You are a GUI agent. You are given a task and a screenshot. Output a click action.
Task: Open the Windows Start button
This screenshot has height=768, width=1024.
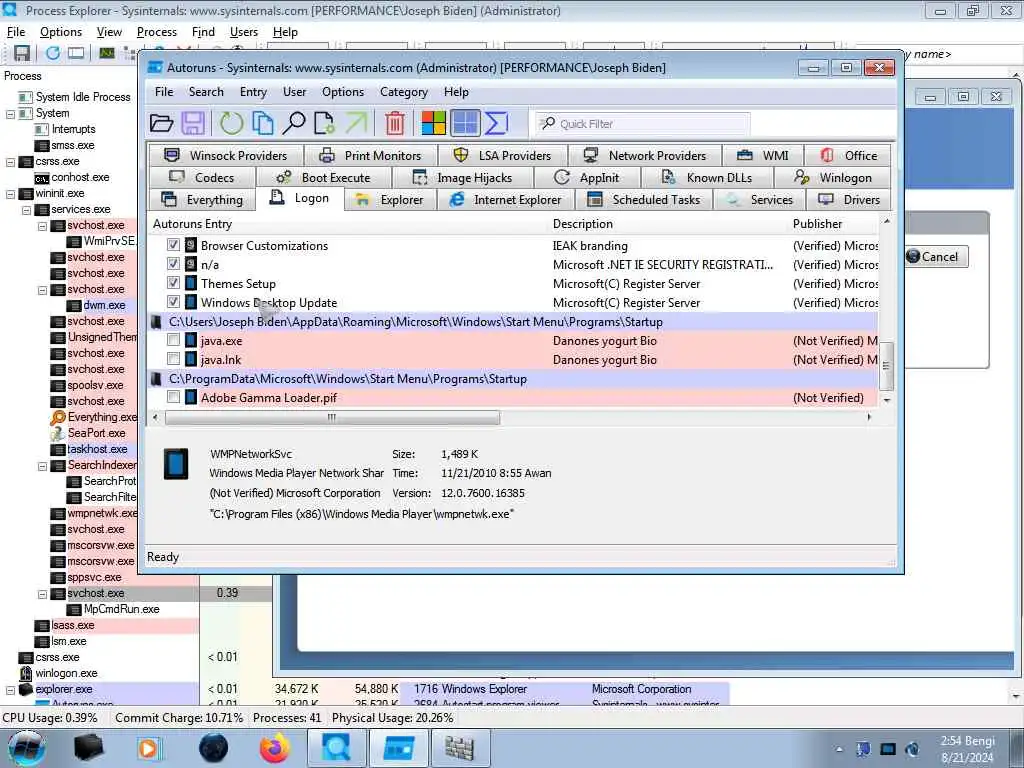pyautogui.click(x=26, y=748)
